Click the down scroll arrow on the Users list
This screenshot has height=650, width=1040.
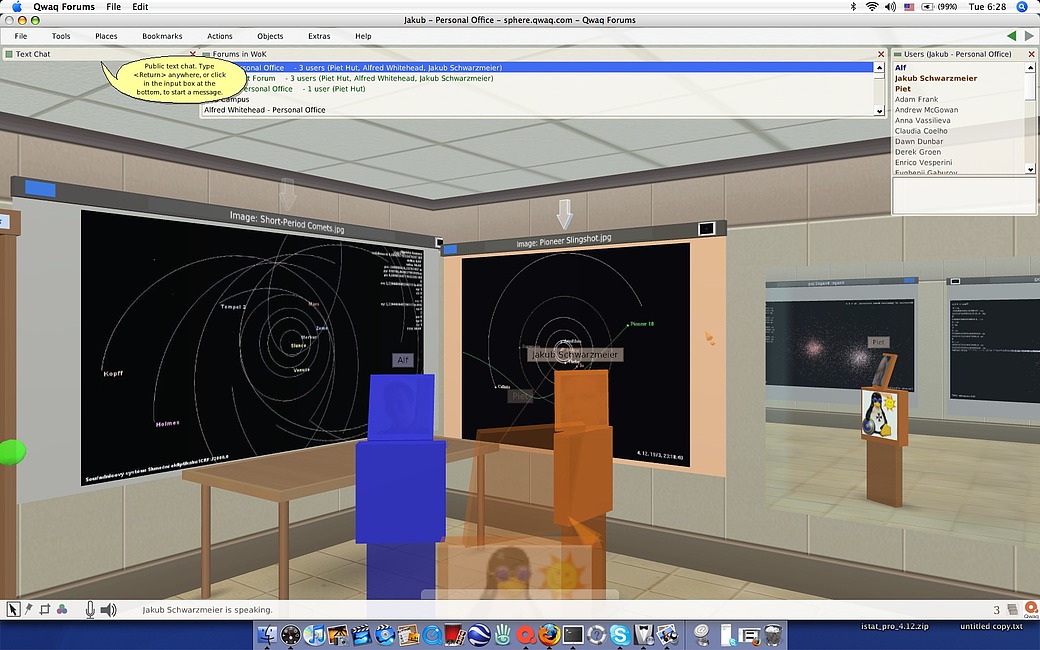click(x=1030, y=168)
